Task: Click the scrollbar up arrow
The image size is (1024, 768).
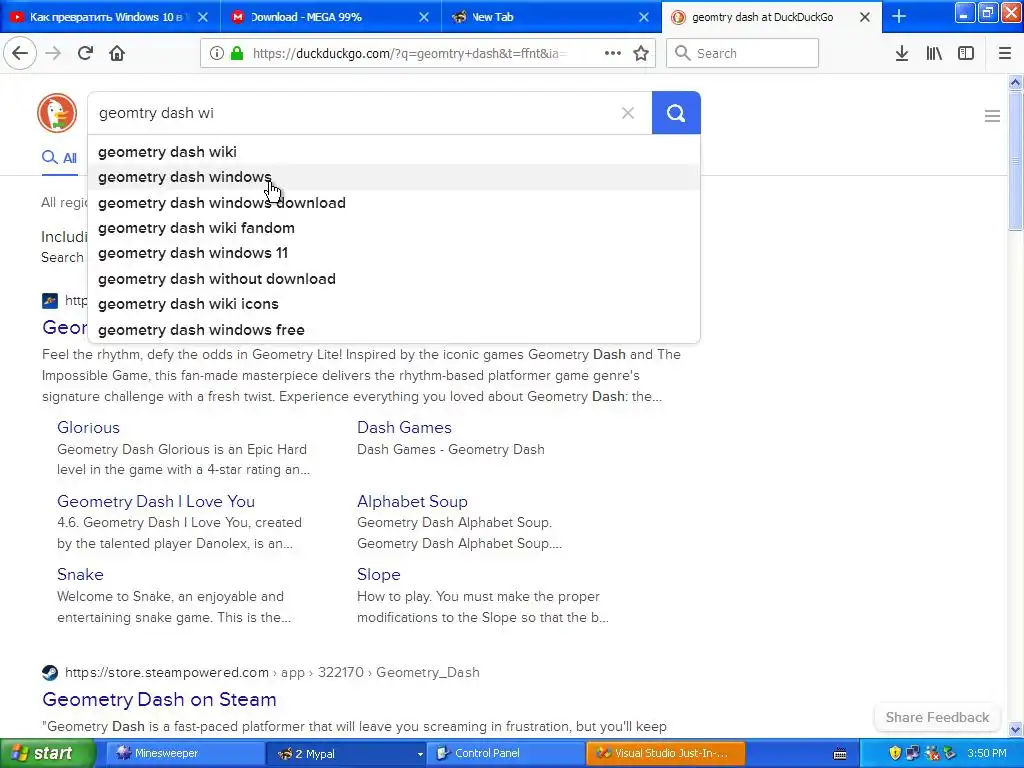Action: [1015, 82]
